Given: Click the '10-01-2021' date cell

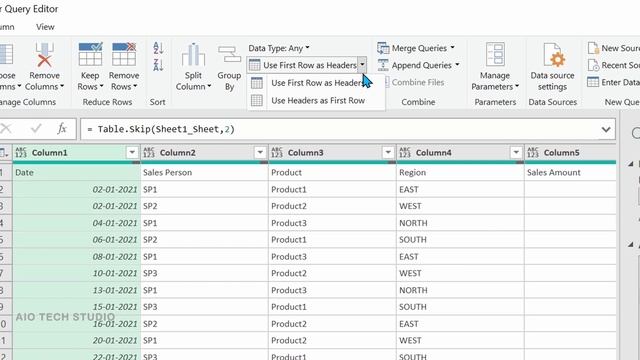Looking at the screenshot, I should point(76,273).
